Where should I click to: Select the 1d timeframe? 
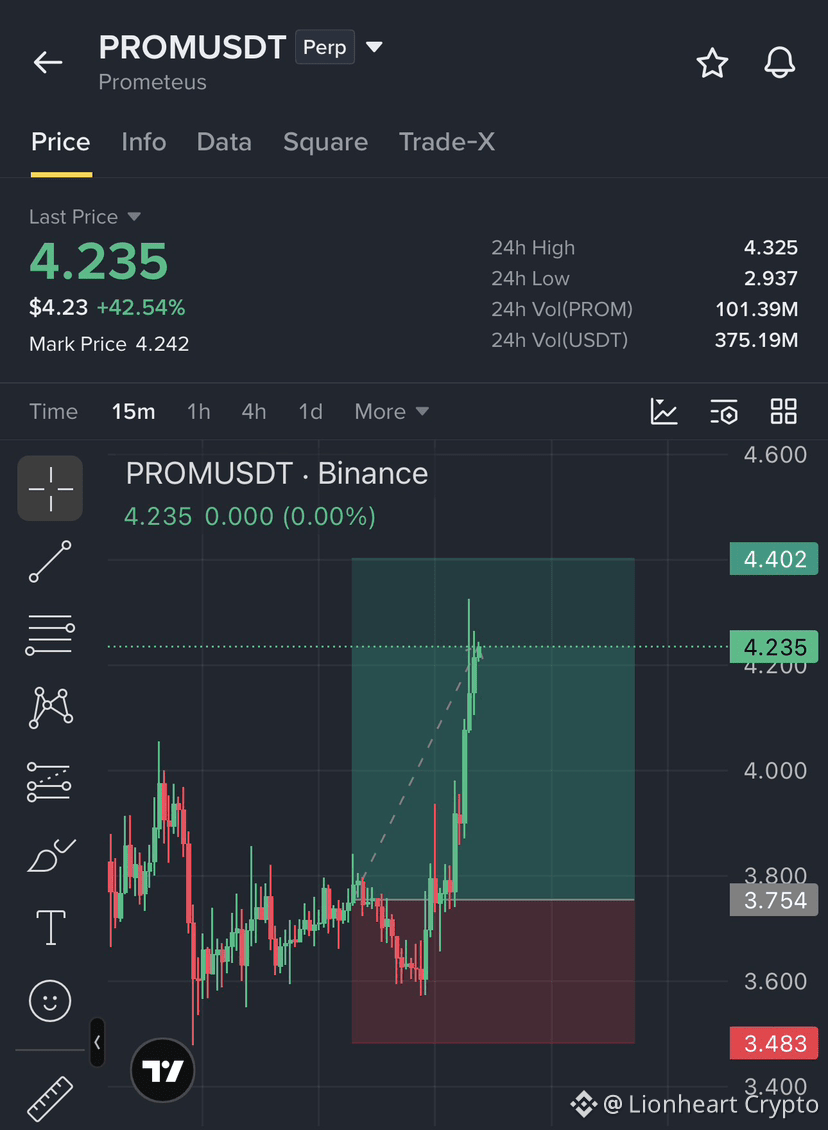tap(311, 411)
